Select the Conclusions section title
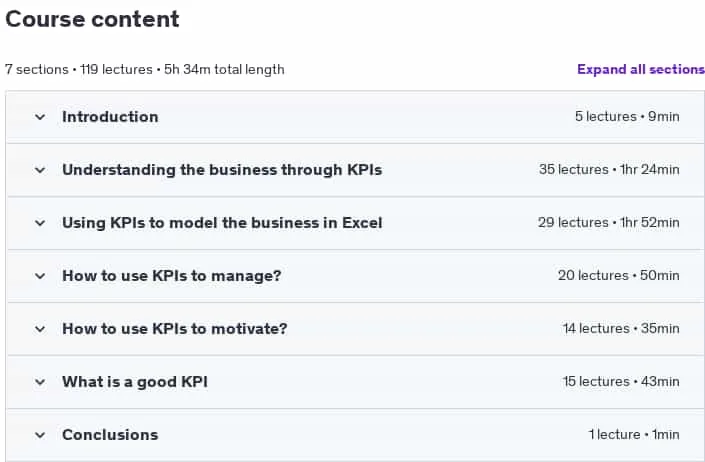705x462 pixels. click(x=110, y=435)
